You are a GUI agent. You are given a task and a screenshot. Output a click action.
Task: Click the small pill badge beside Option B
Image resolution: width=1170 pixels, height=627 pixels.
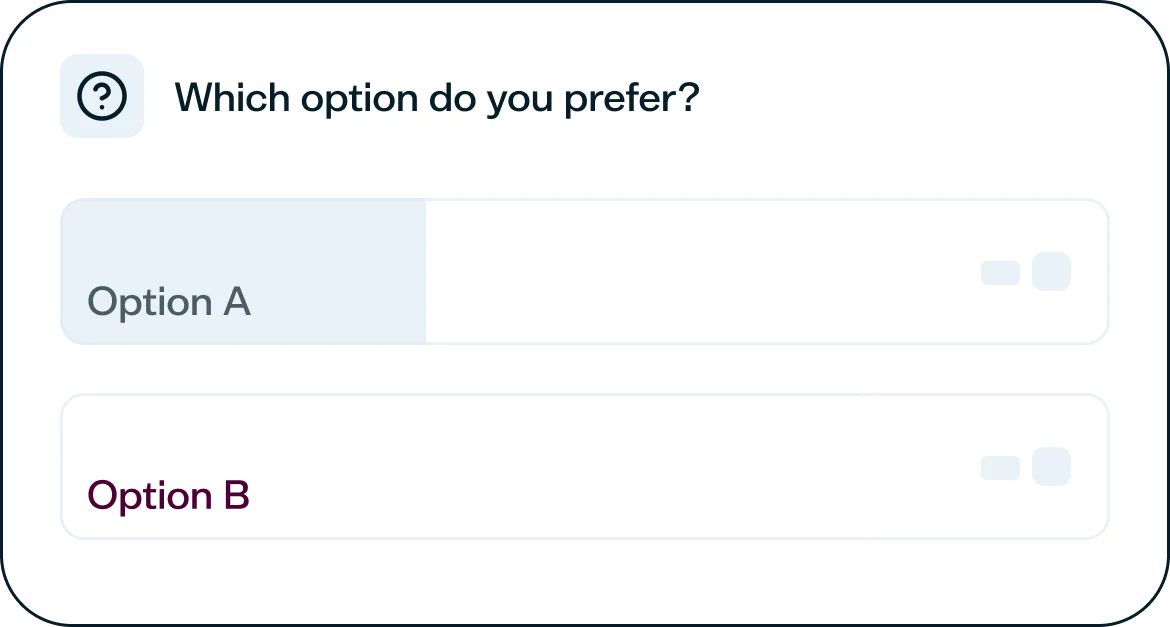tap(1000, 468)
